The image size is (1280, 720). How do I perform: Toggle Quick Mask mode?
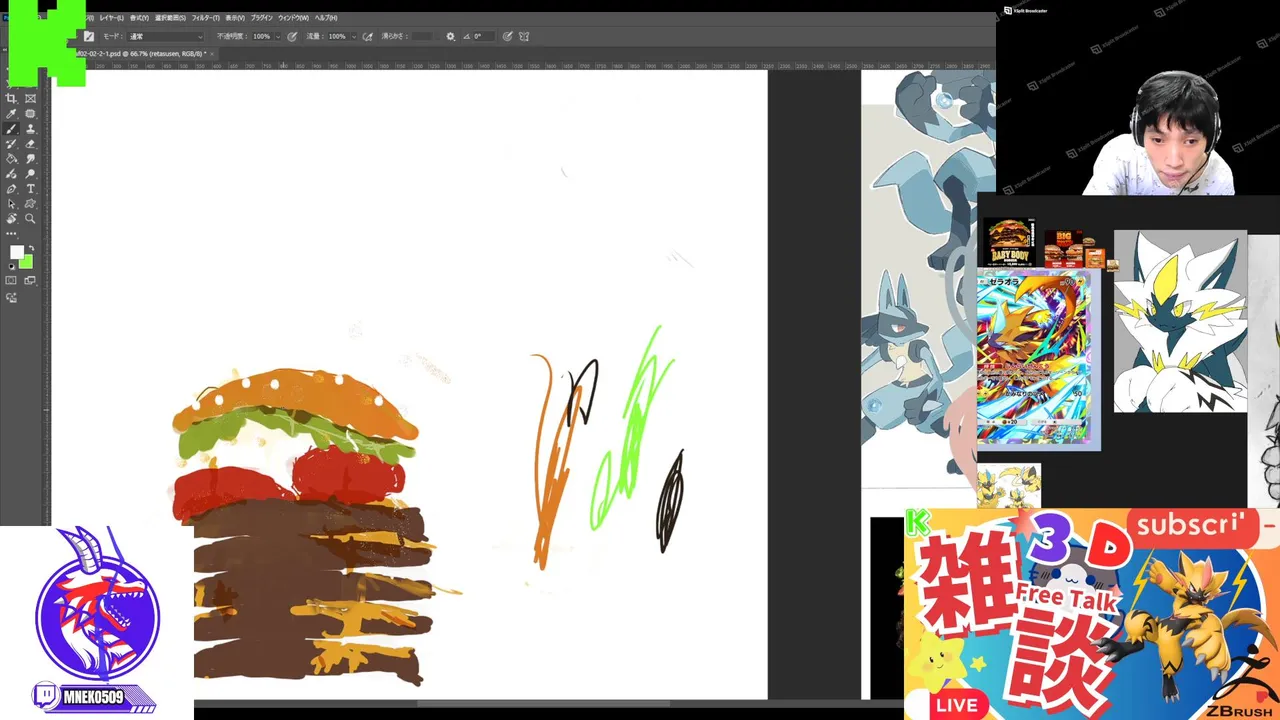click(x=11, y=280)
